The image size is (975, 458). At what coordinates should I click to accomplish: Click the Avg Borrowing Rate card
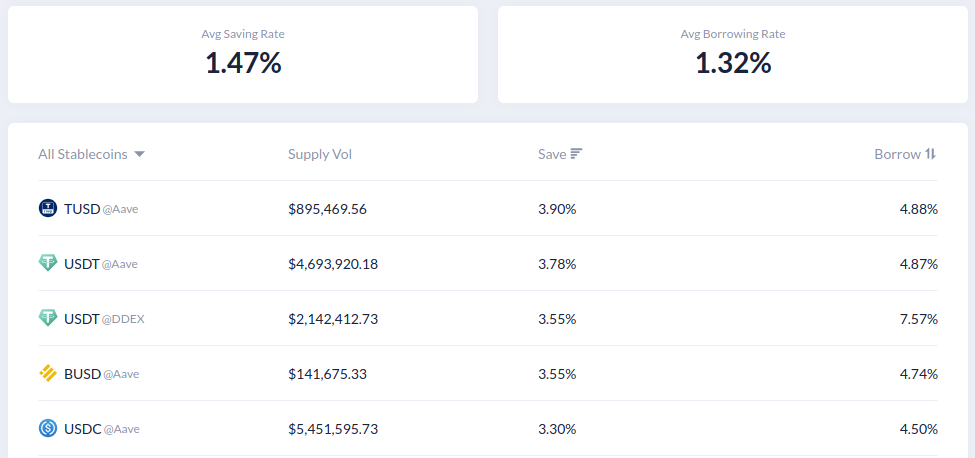click(x=732, y=54)
